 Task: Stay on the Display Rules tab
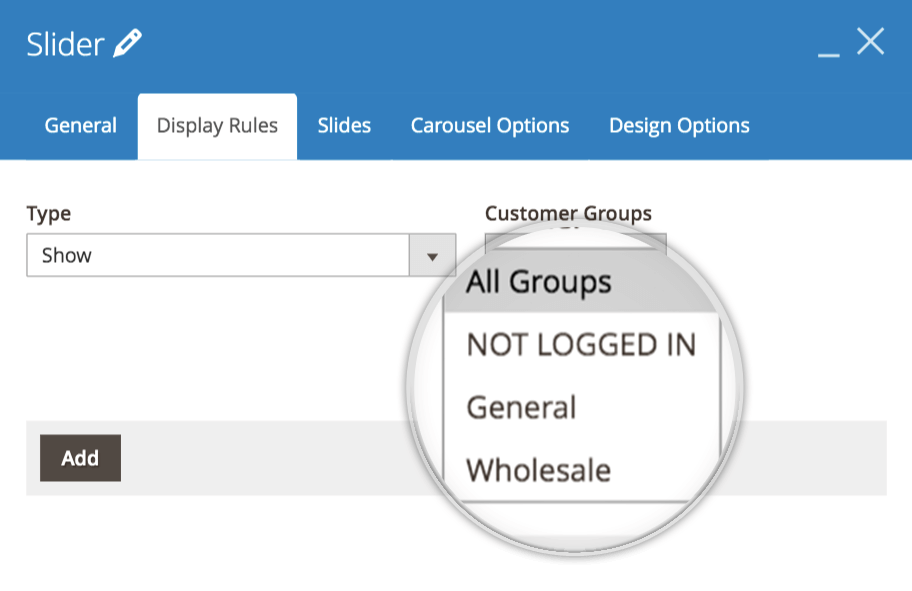216,125
